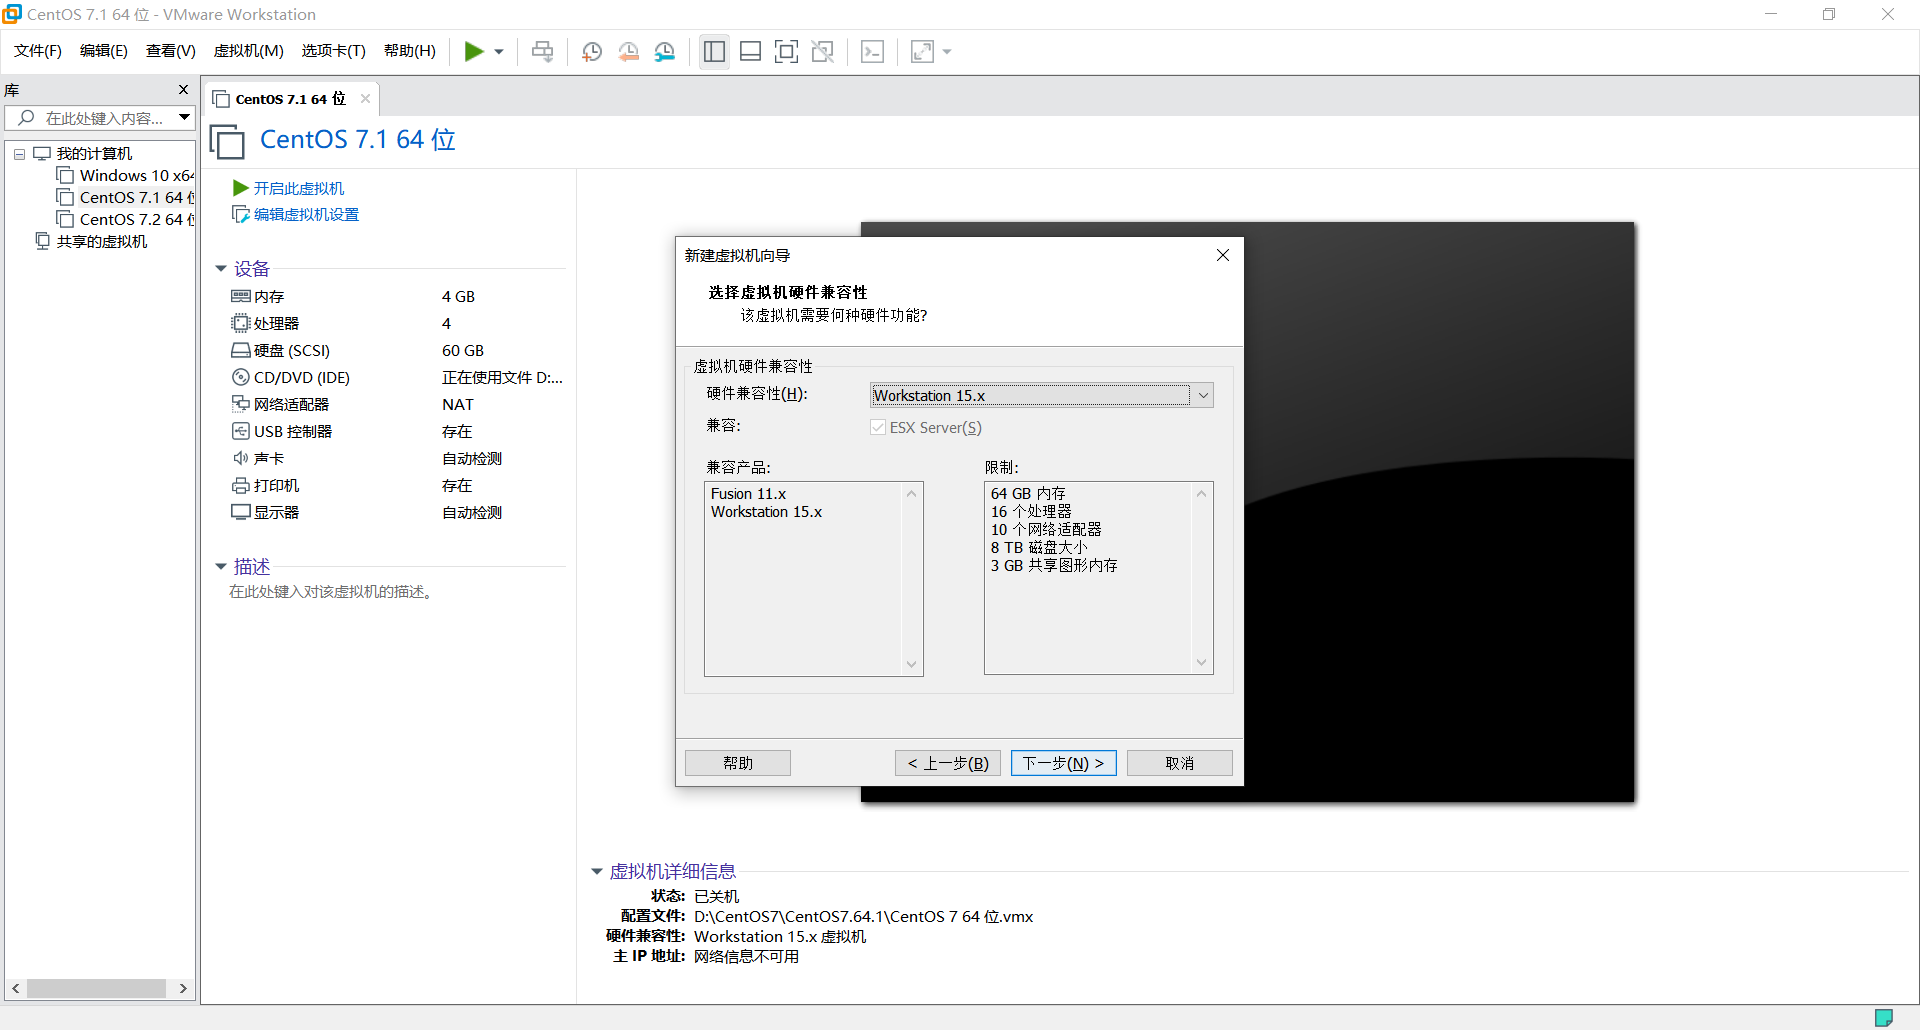
Task: Click the 内存 memory device icon
Action: (x=241, y=296)
